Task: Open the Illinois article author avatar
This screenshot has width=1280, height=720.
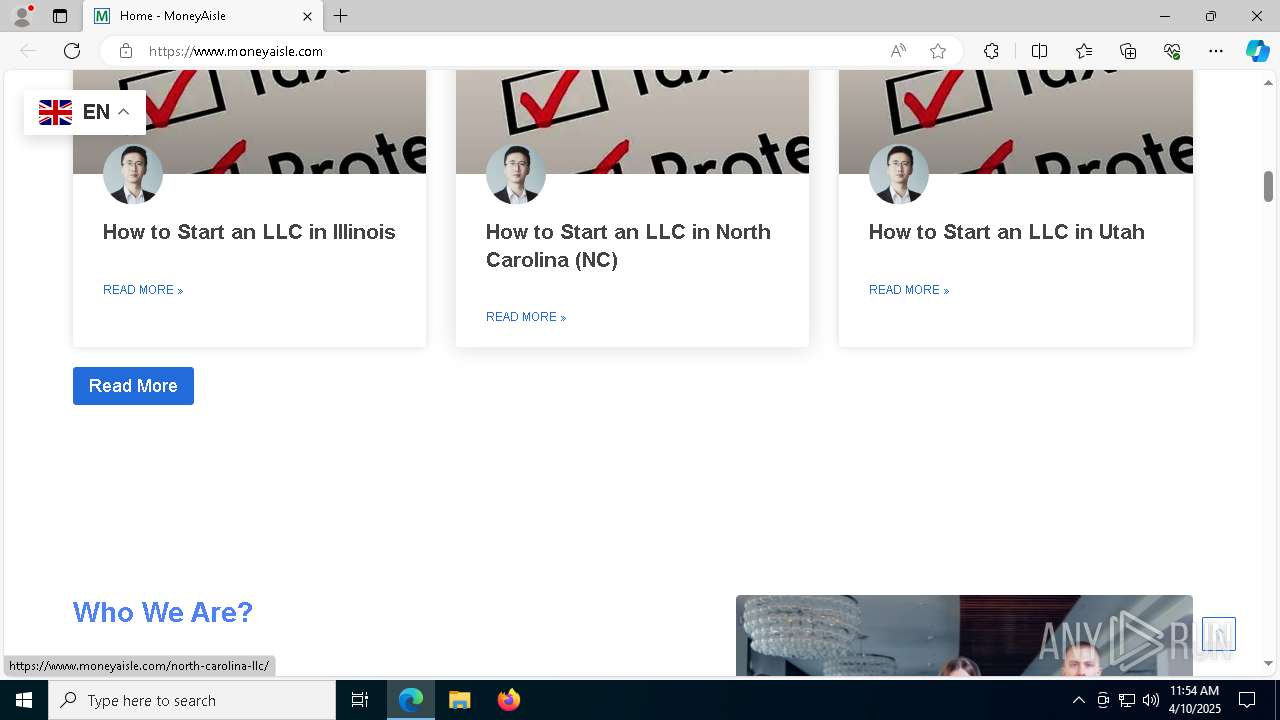Action: (133, 174)
